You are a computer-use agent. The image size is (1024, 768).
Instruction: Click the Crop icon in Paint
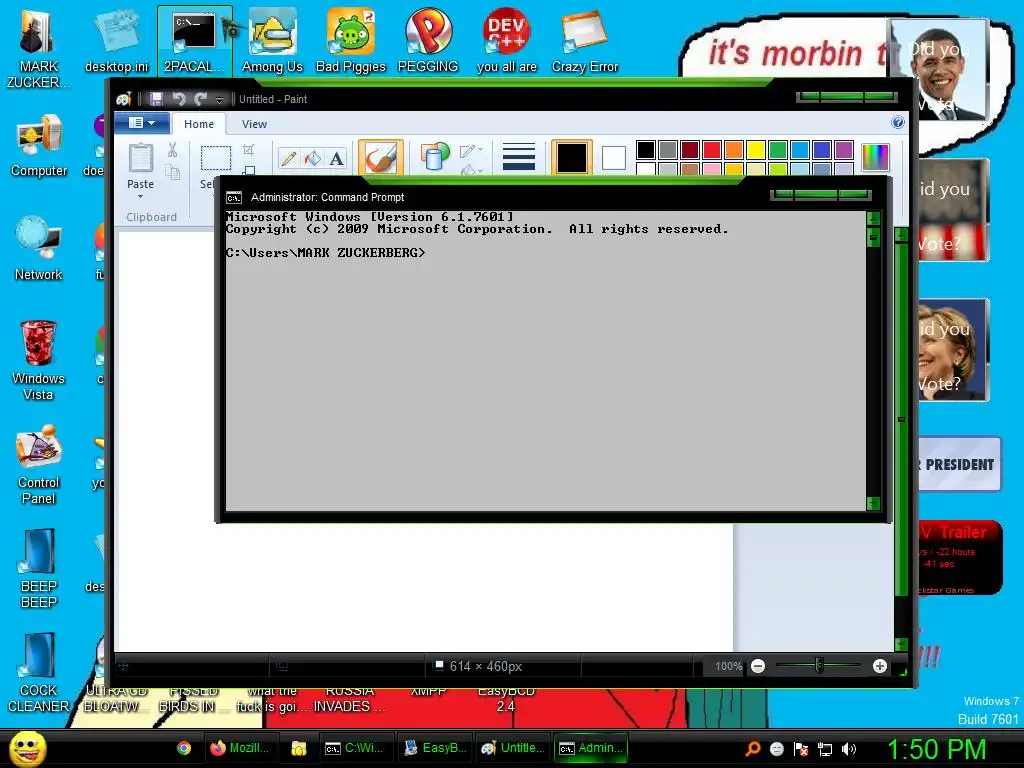(248, 150)
